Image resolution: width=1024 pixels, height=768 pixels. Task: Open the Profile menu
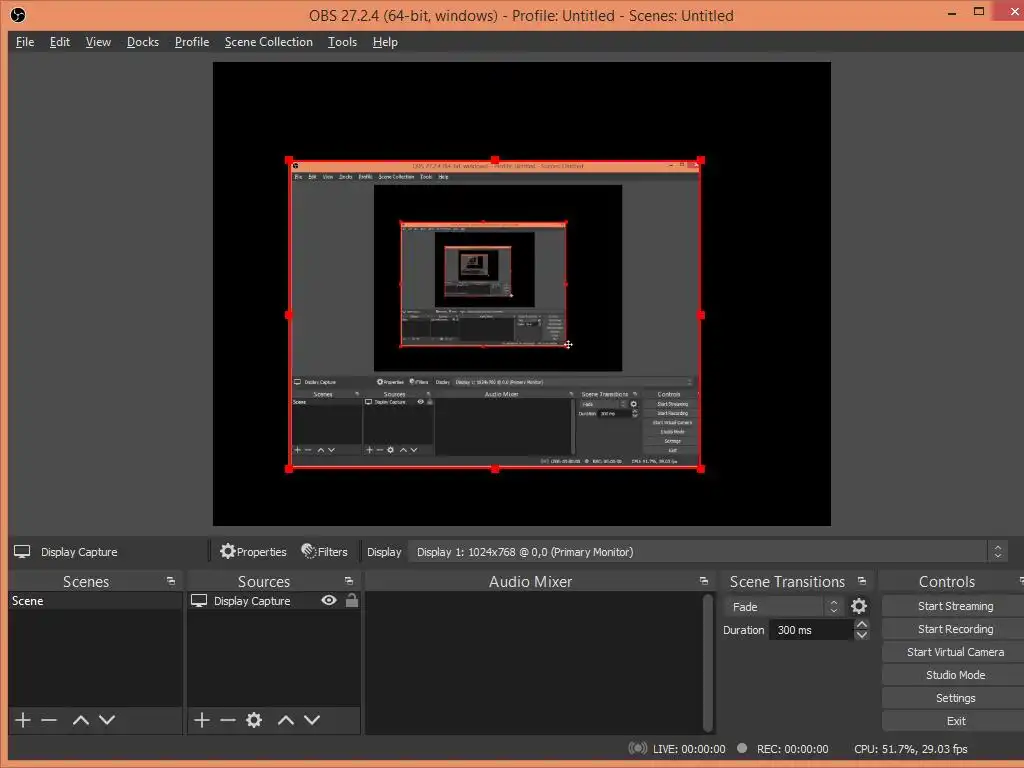(191, 42)
